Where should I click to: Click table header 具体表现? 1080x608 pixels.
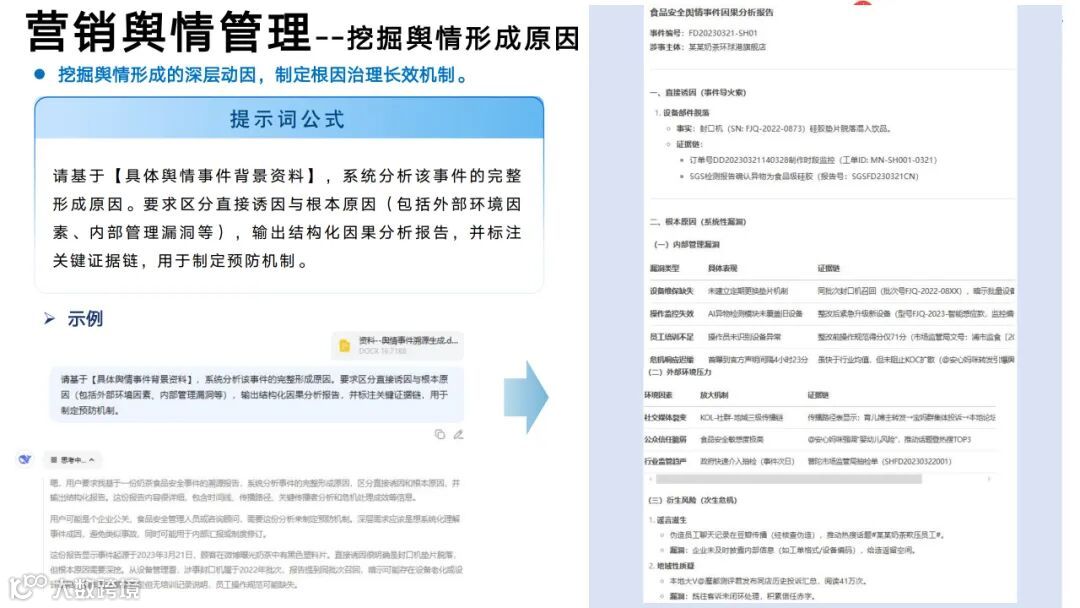pyautogui.click(x=723, y=269)
